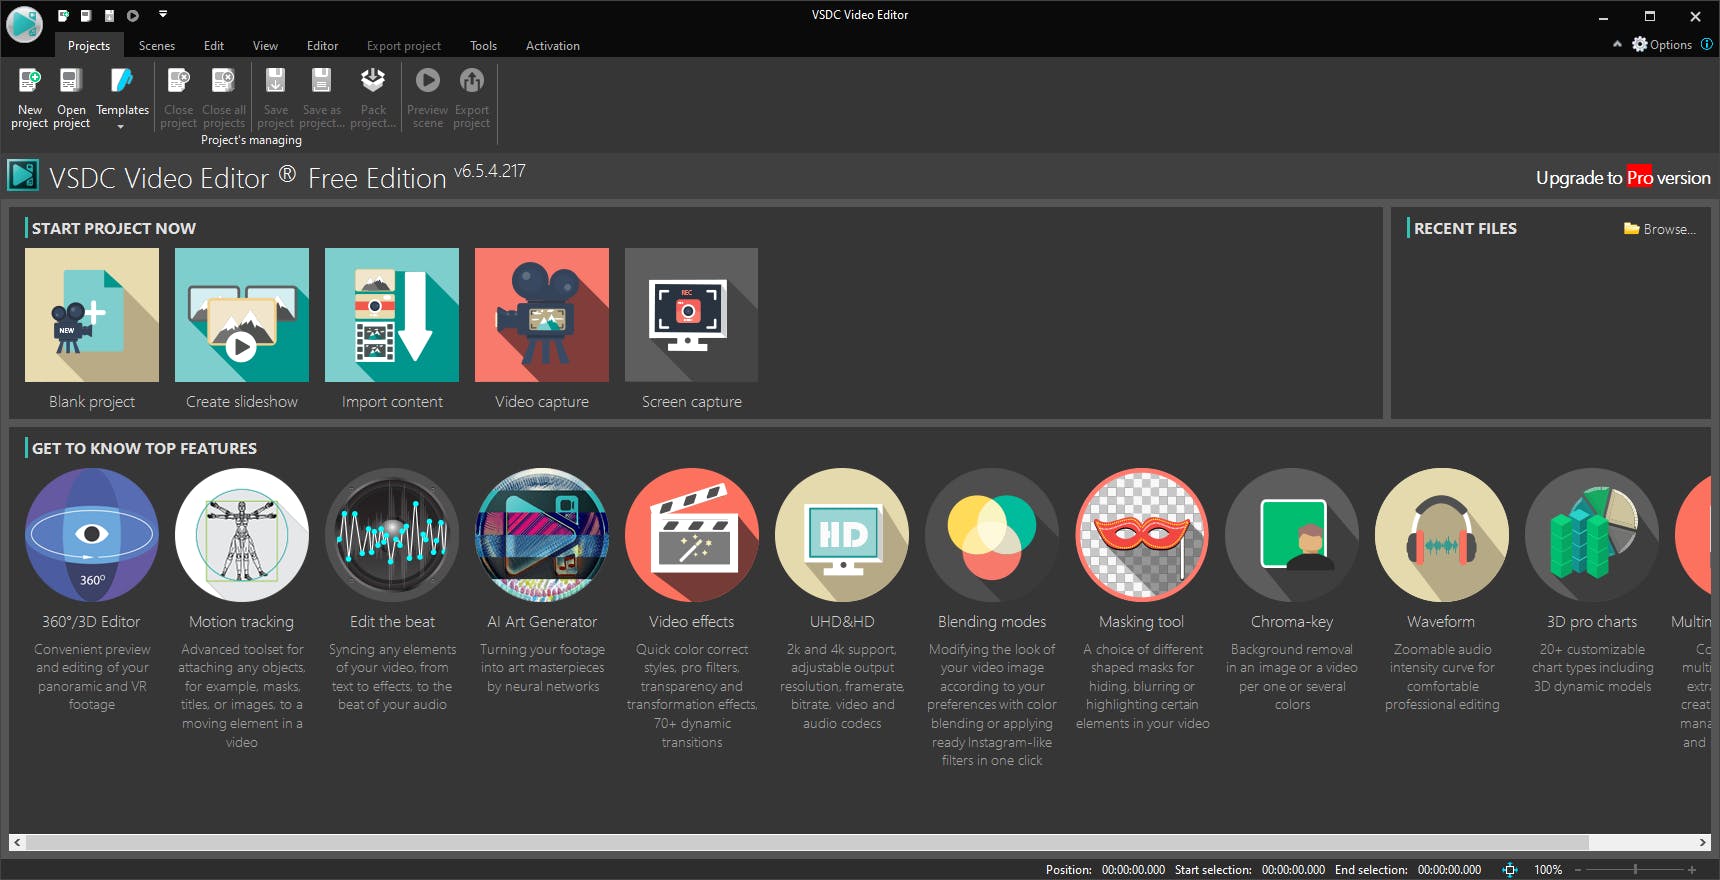
Task: Switch to the Editor ribbon tab
Action: (x=322, y=46)
